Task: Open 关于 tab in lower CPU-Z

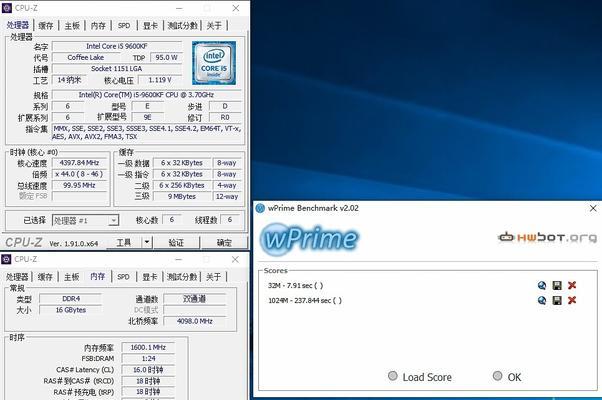Action: pyautogui.click(x=213, y=277)
